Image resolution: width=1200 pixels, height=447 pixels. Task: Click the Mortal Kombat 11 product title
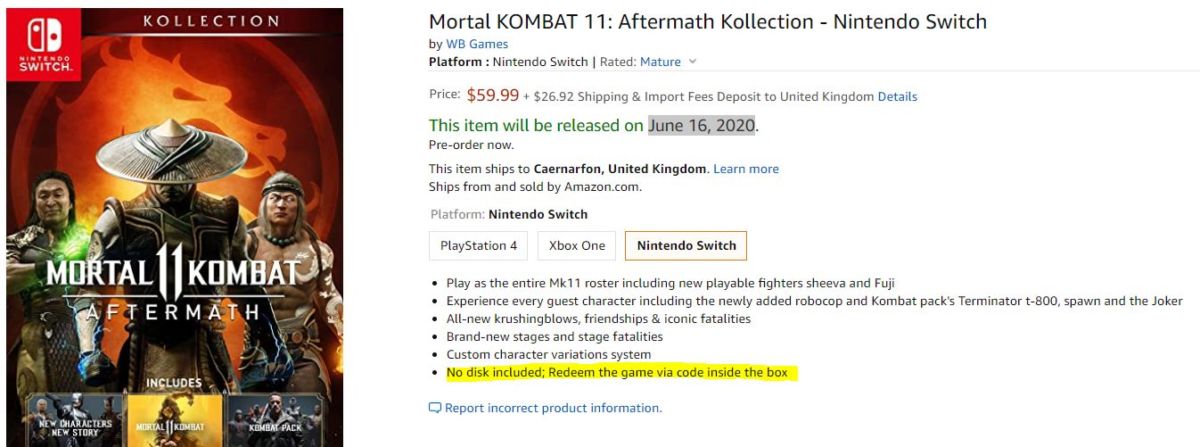click(x=707, y=21)
